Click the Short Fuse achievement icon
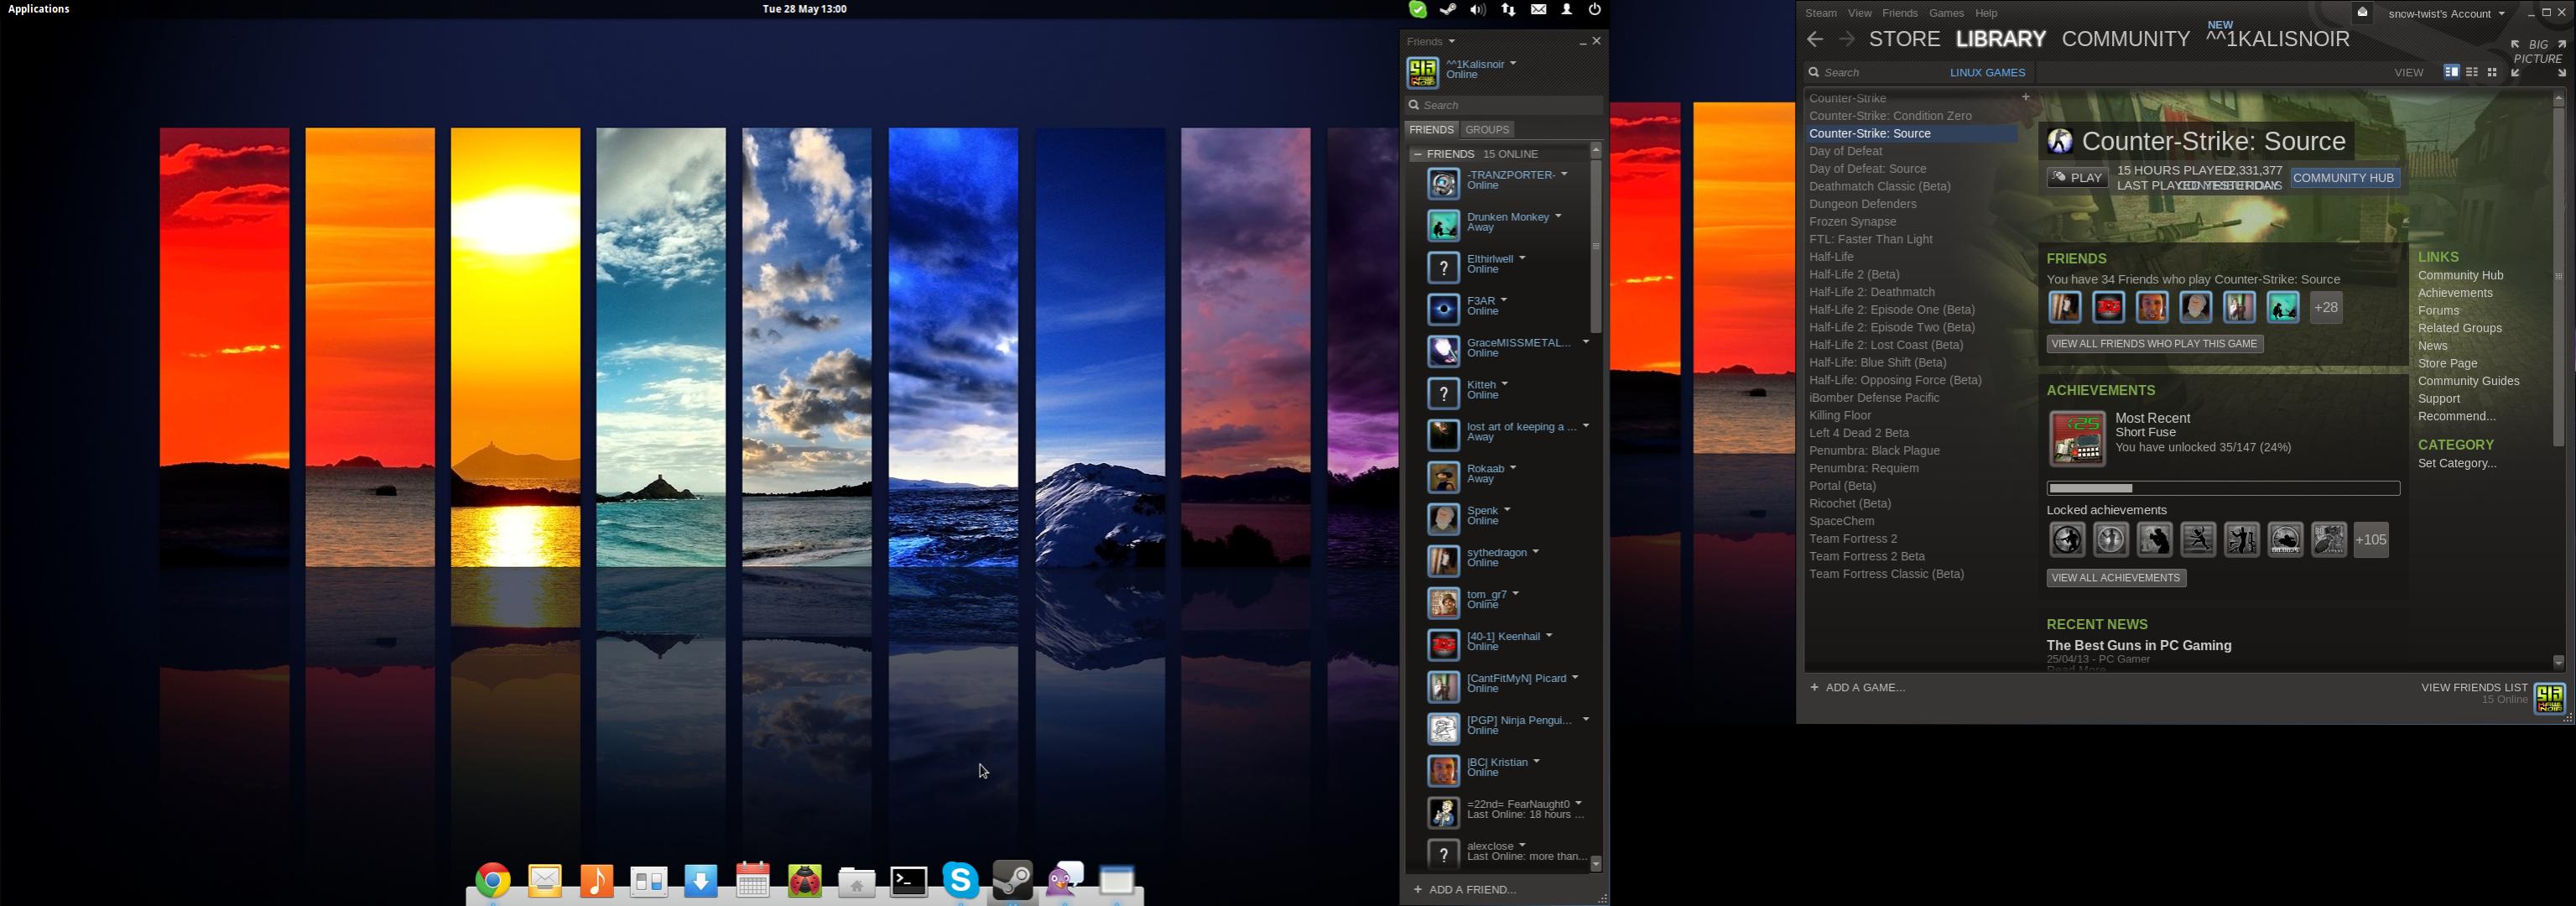Image resolution: width=2576 pixels, height=906 pixels. click(2077, 438)
